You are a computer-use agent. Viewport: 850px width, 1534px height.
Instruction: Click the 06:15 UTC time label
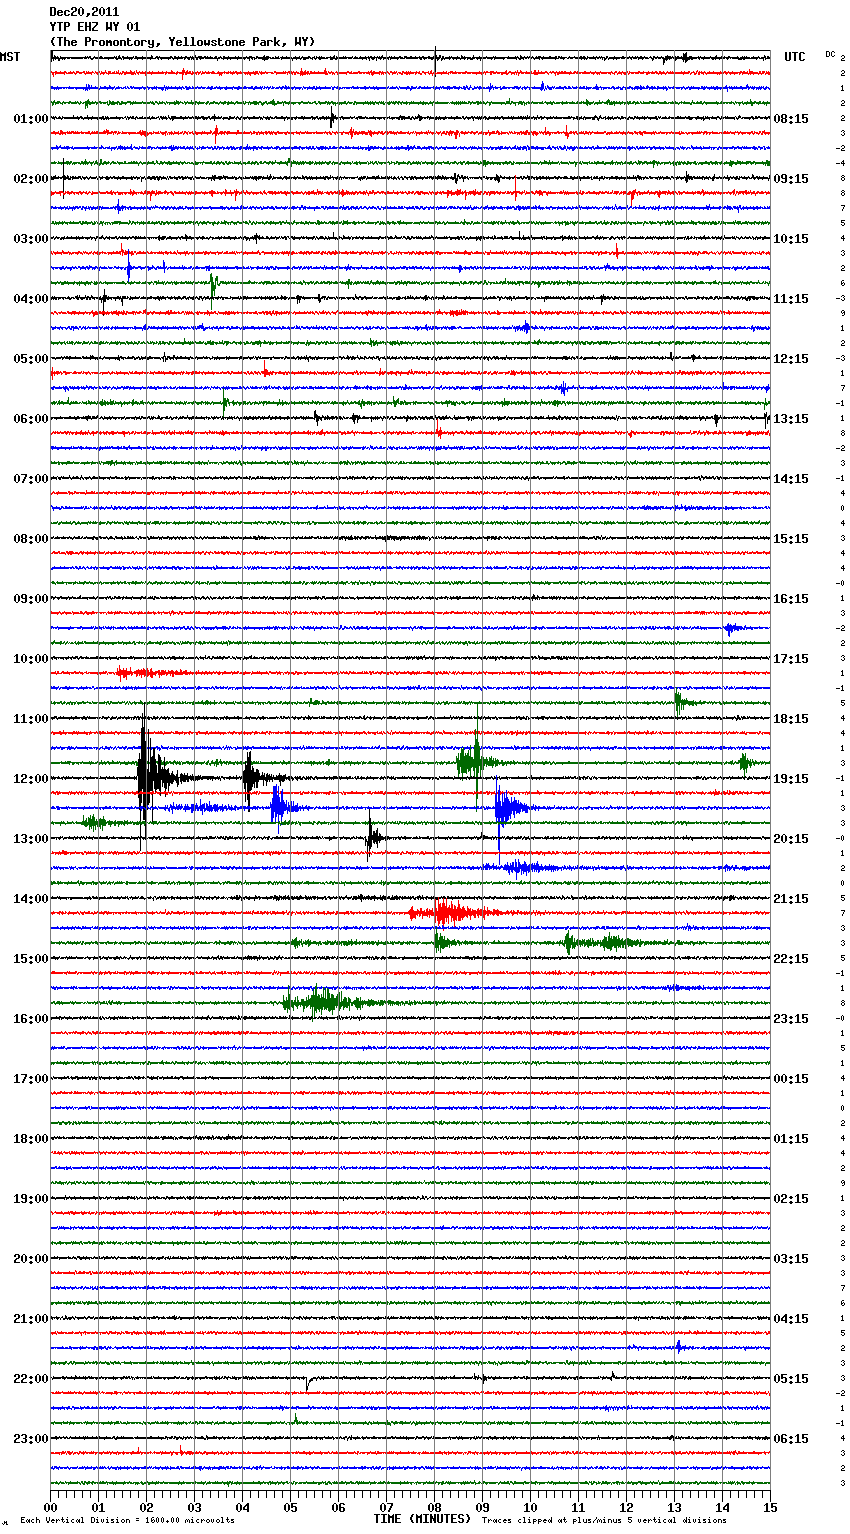pos(791,1439)
